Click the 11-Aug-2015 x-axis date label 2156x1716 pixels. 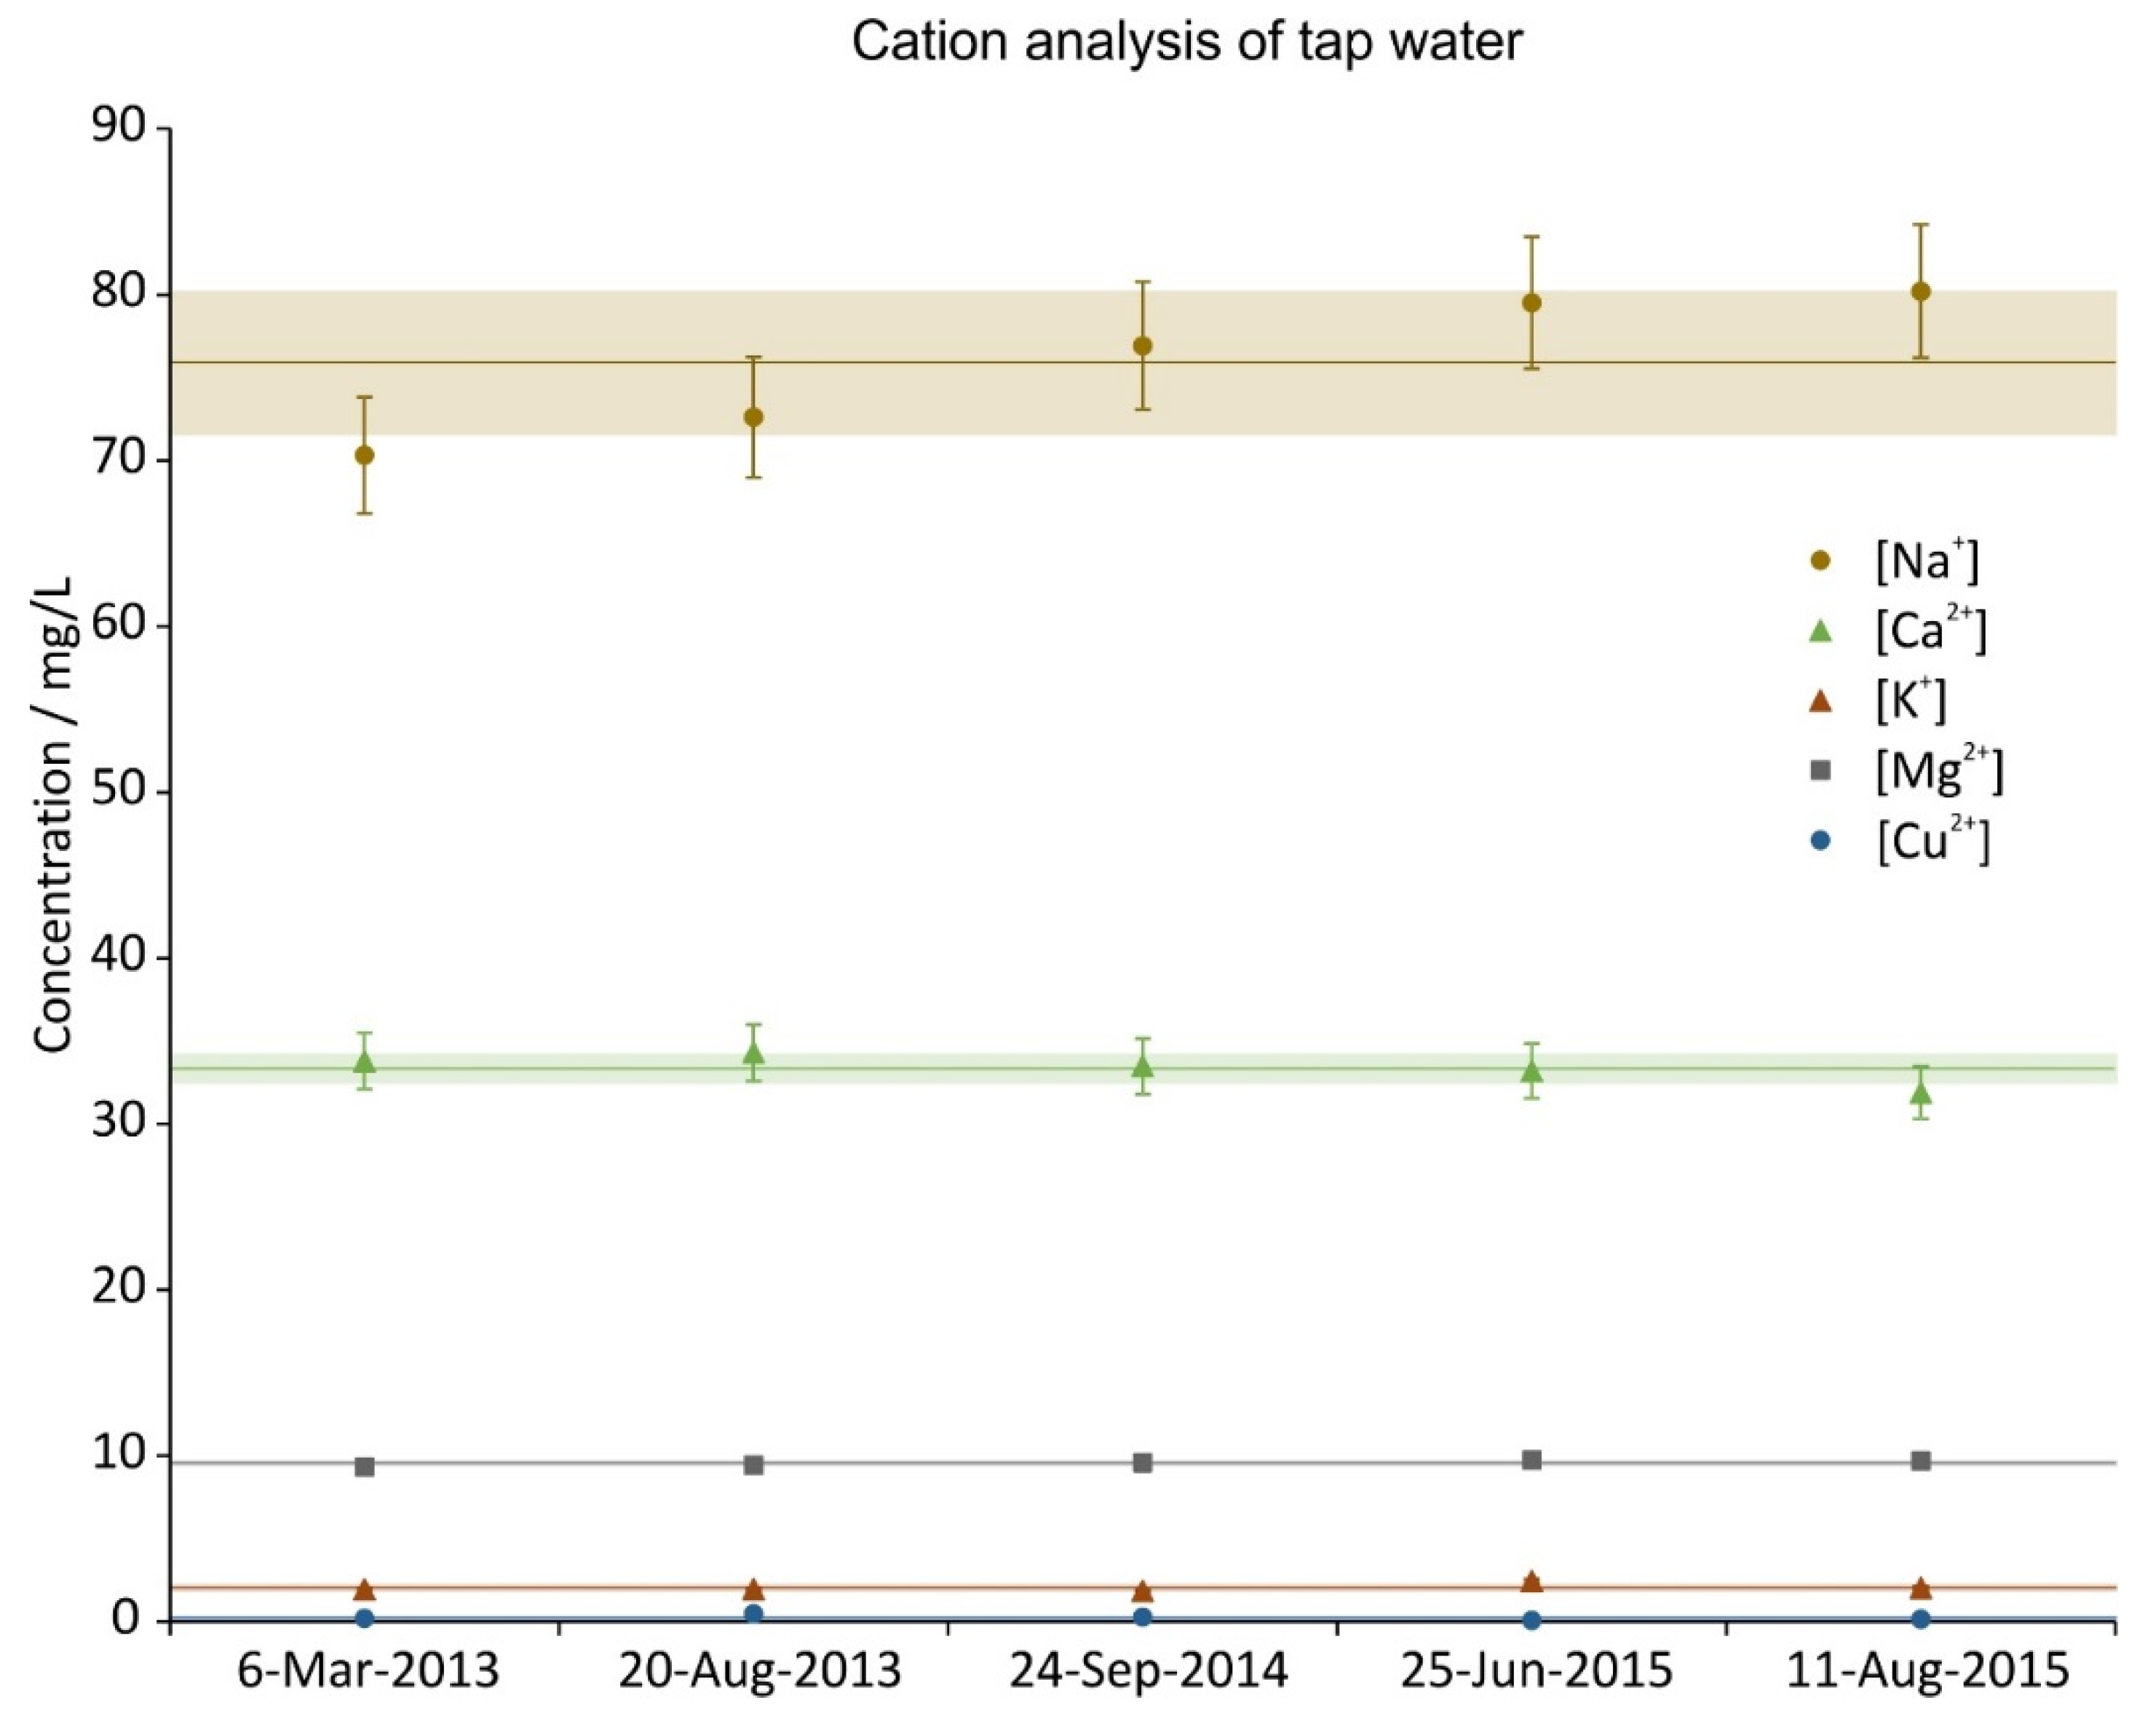pyautogui.click(x=1927, y=1671)
